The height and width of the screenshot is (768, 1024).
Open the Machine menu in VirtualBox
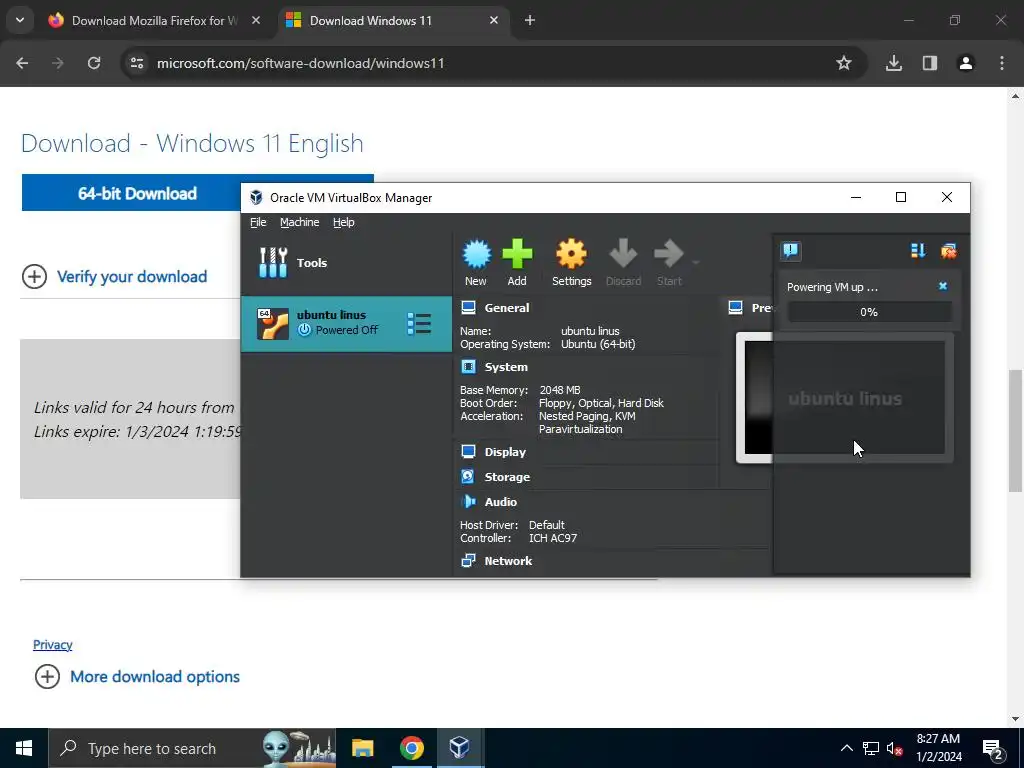pyautogui.click(x=300, y=222)
